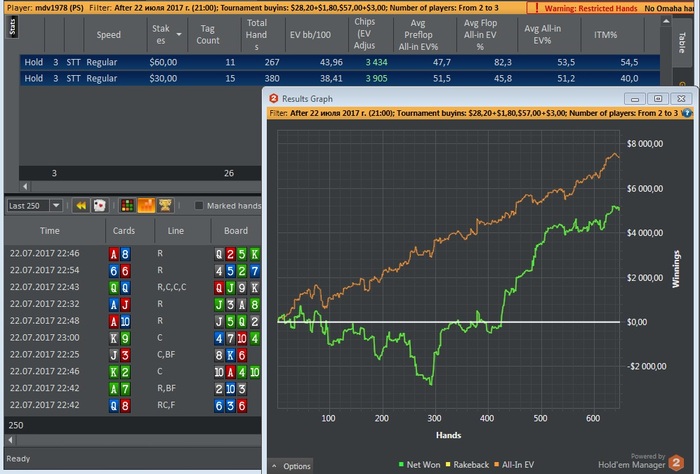Select hand at 22.07.2017 22:43
The width and height of the screenshot is (700, 474).
(133, 287)
